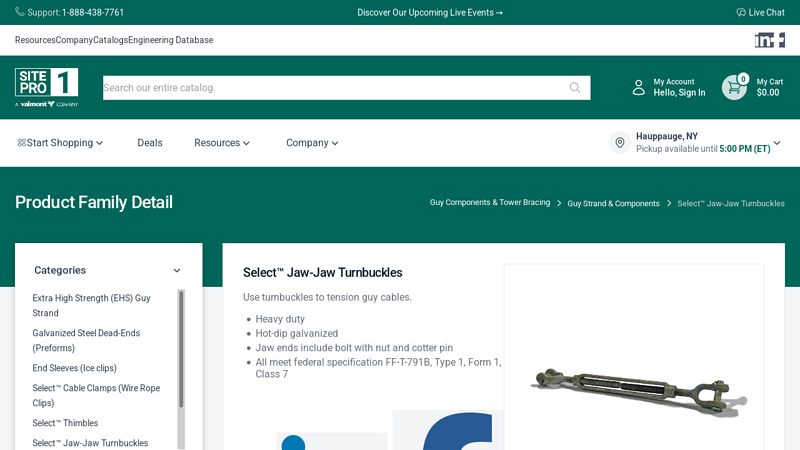Collapse the Categories panel chevron
The width and height of the screenshot is (800, 450).
pos(177,270)
